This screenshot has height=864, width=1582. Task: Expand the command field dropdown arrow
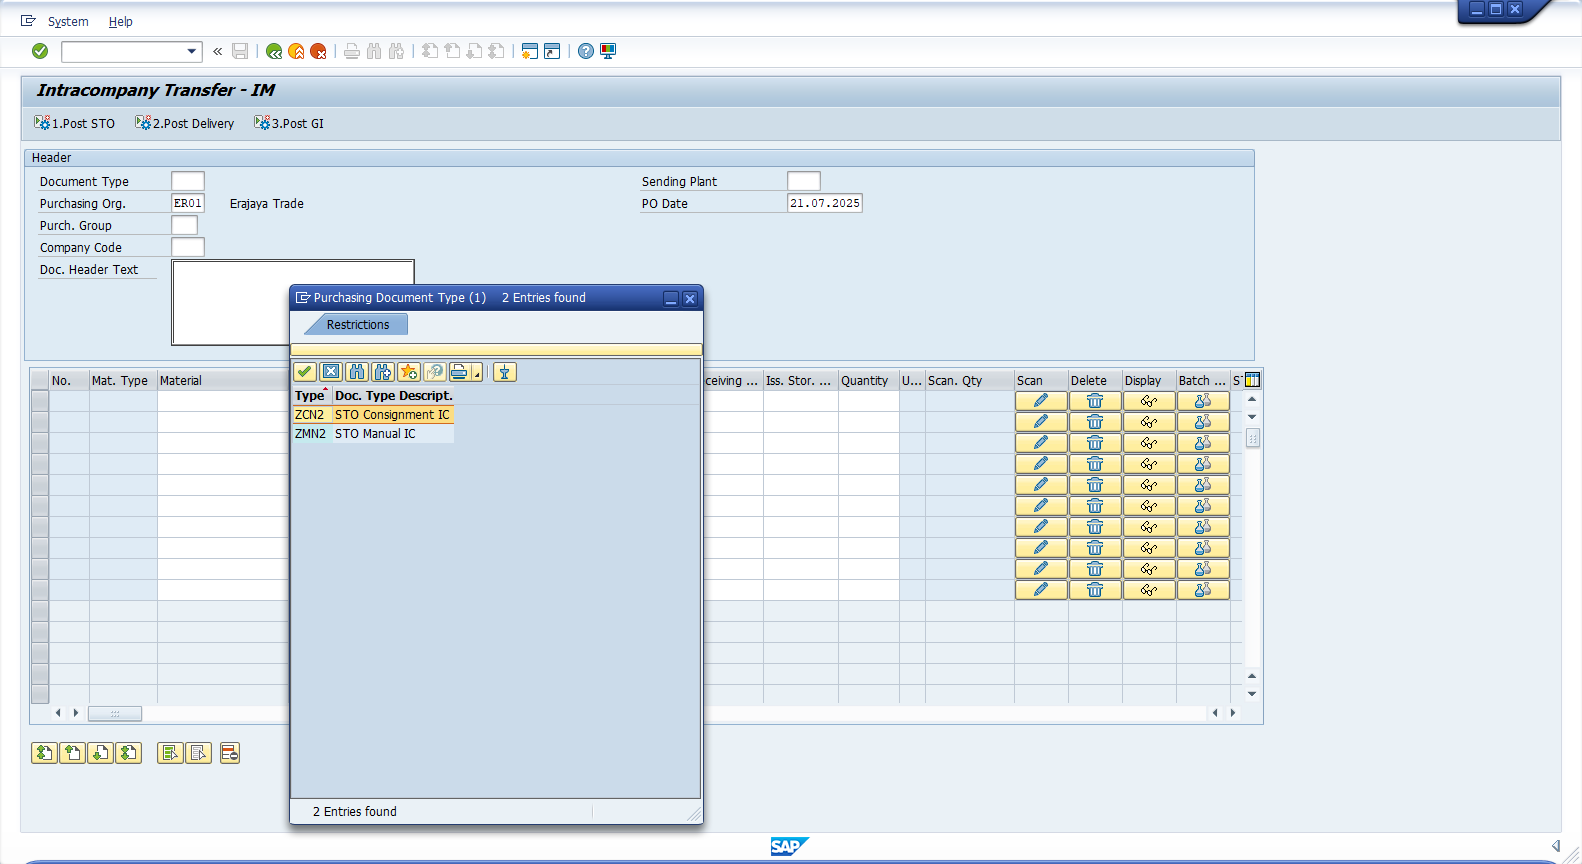[x=192, y=51]
